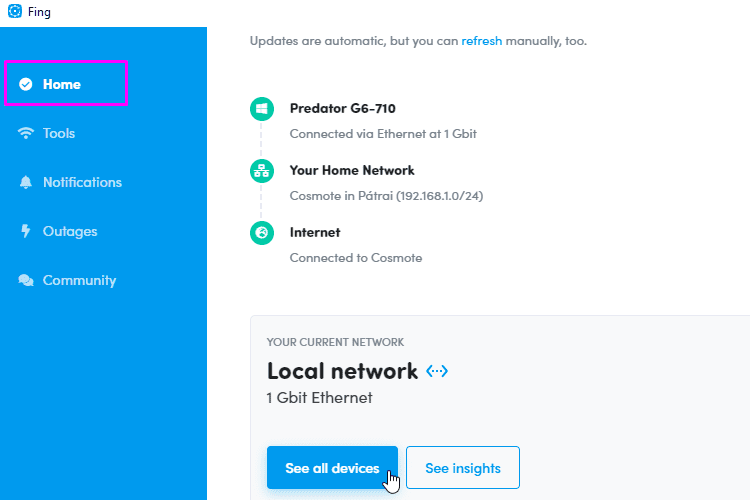The image size is (750, 500).
Task: Click the Outages lightning bolt icon
Action: (x=26, y=231)
